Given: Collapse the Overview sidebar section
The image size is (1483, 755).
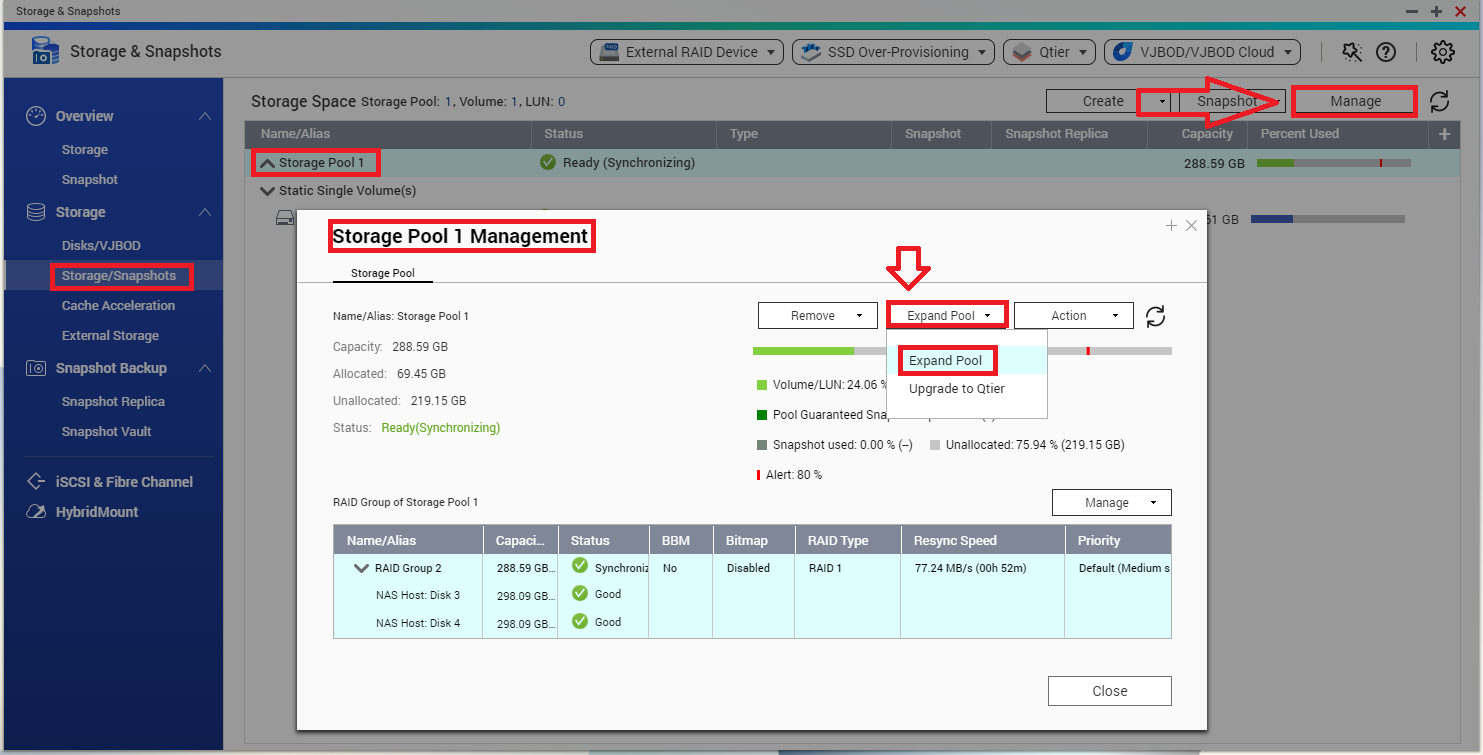Looking at the screenshot, I should coord(205,116).
